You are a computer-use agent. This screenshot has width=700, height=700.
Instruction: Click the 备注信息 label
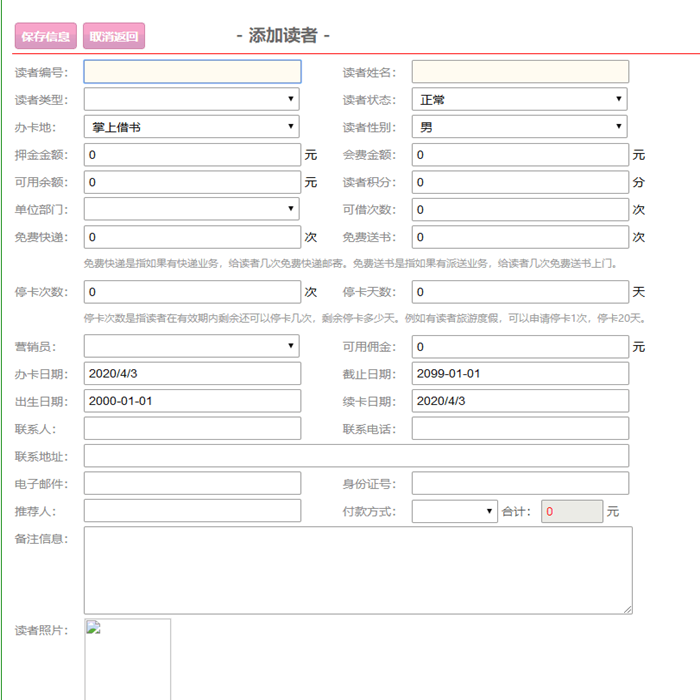pyautogui.click(x=42, y=539)
